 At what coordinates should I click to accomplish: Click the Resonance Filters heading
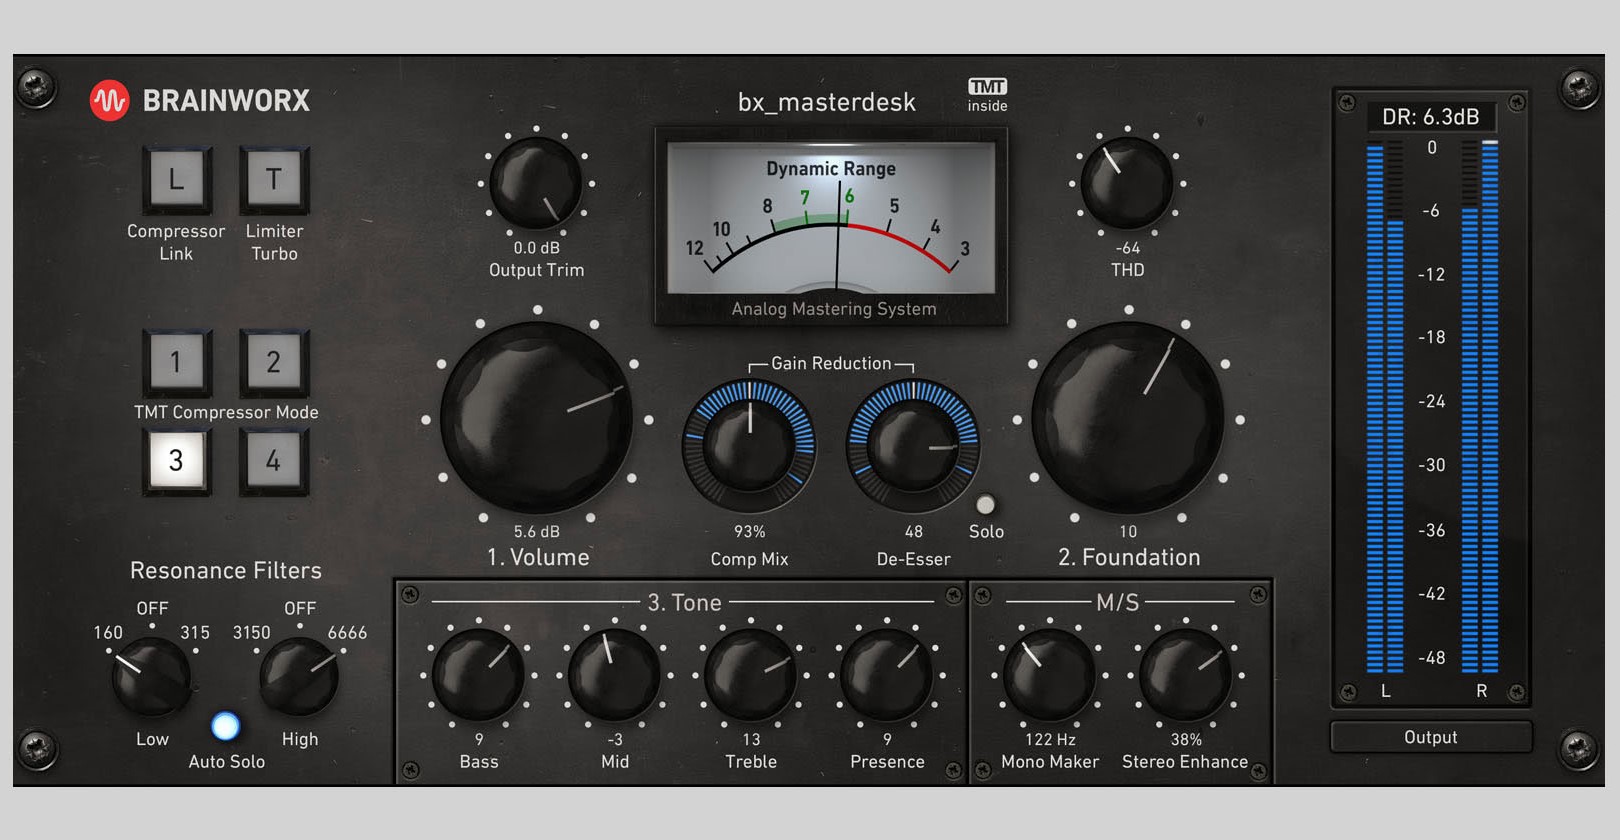coord(226,570)
